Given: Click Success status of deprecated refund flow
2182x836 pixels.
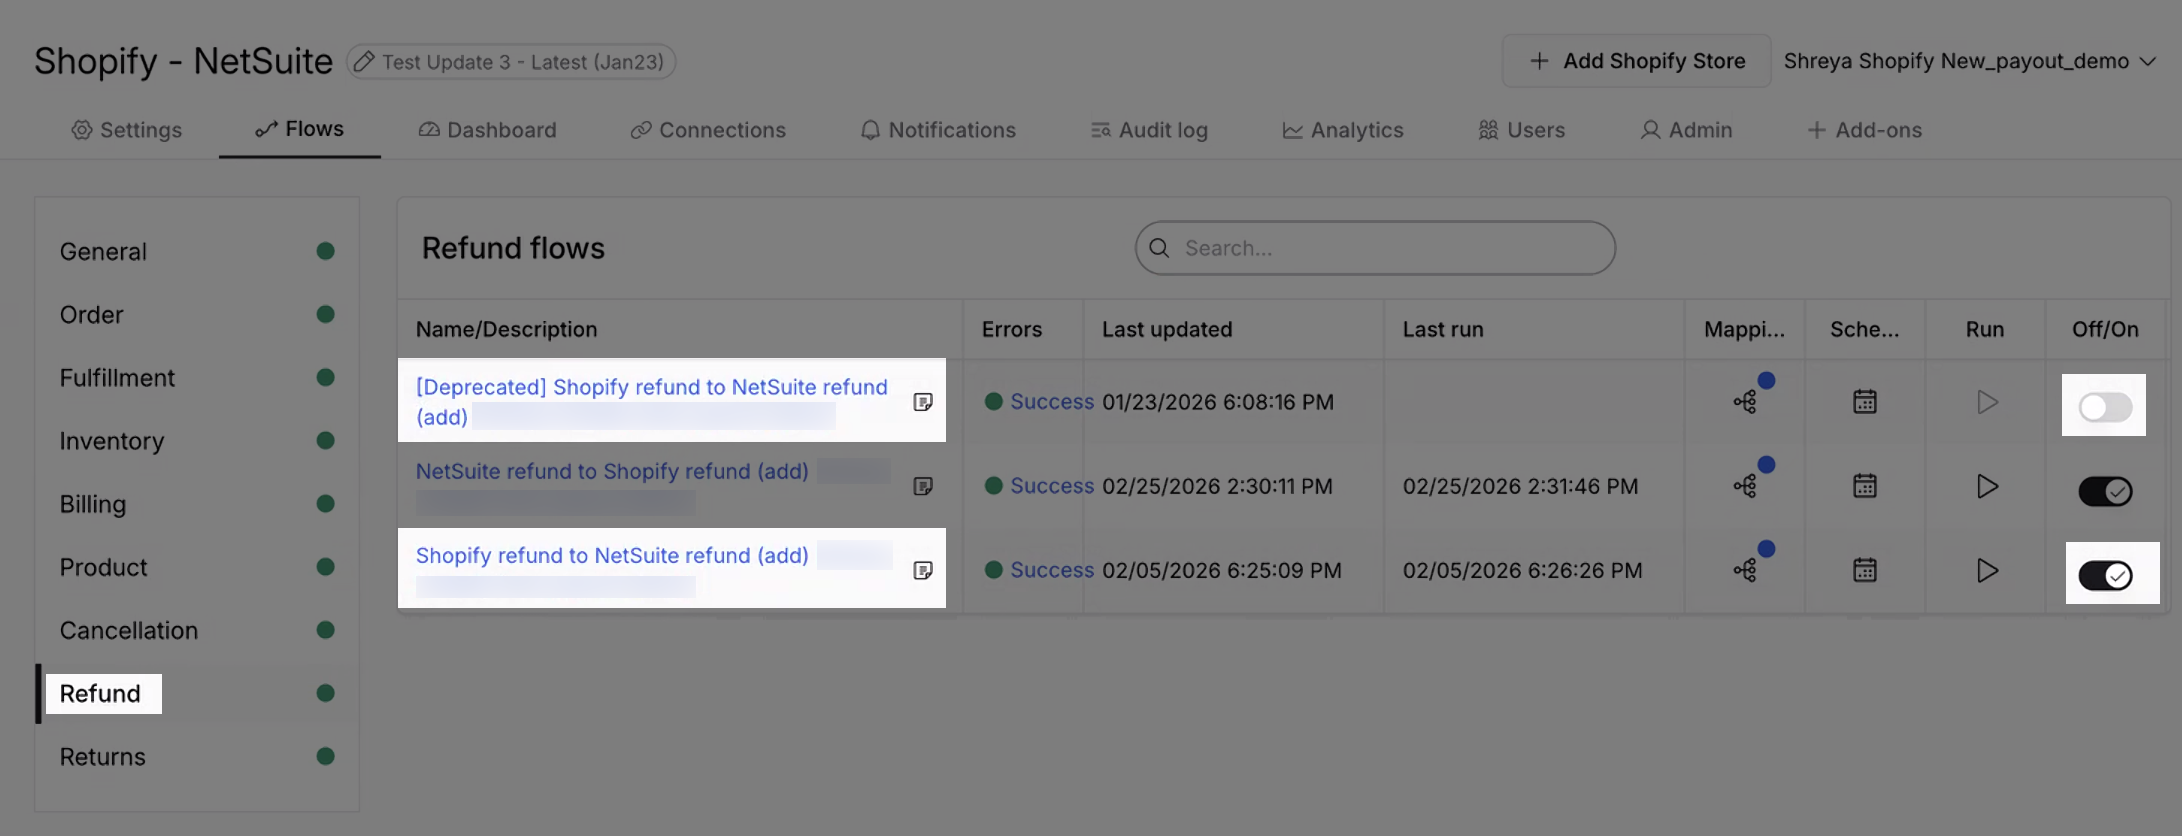Looking at the screenshot, I should click(1052, 402).
